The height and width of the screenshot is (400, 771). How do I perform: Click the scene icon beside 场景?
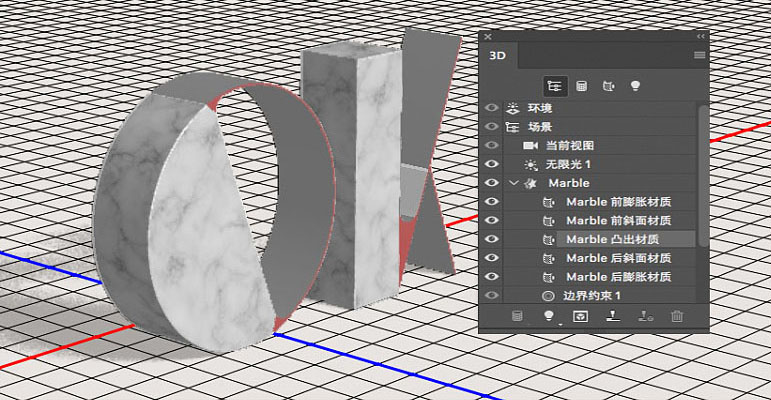512,127
